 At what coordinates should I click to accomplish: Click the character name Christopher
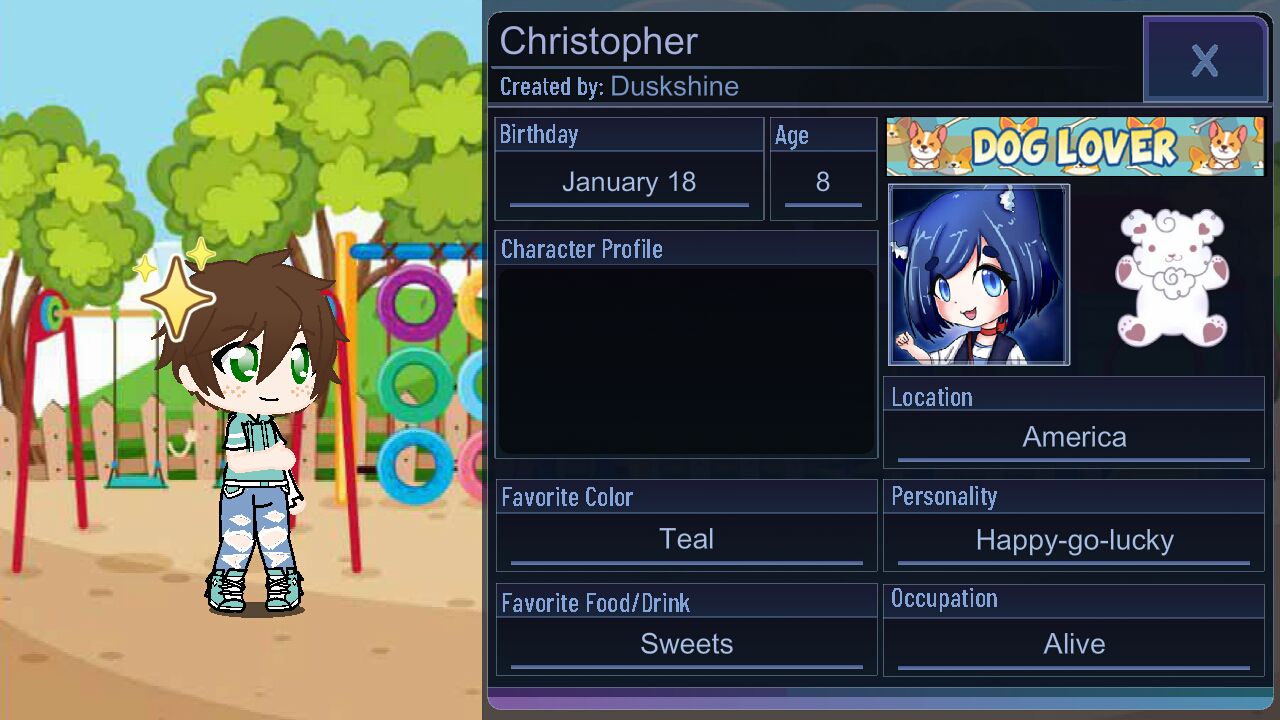[598, 41]
